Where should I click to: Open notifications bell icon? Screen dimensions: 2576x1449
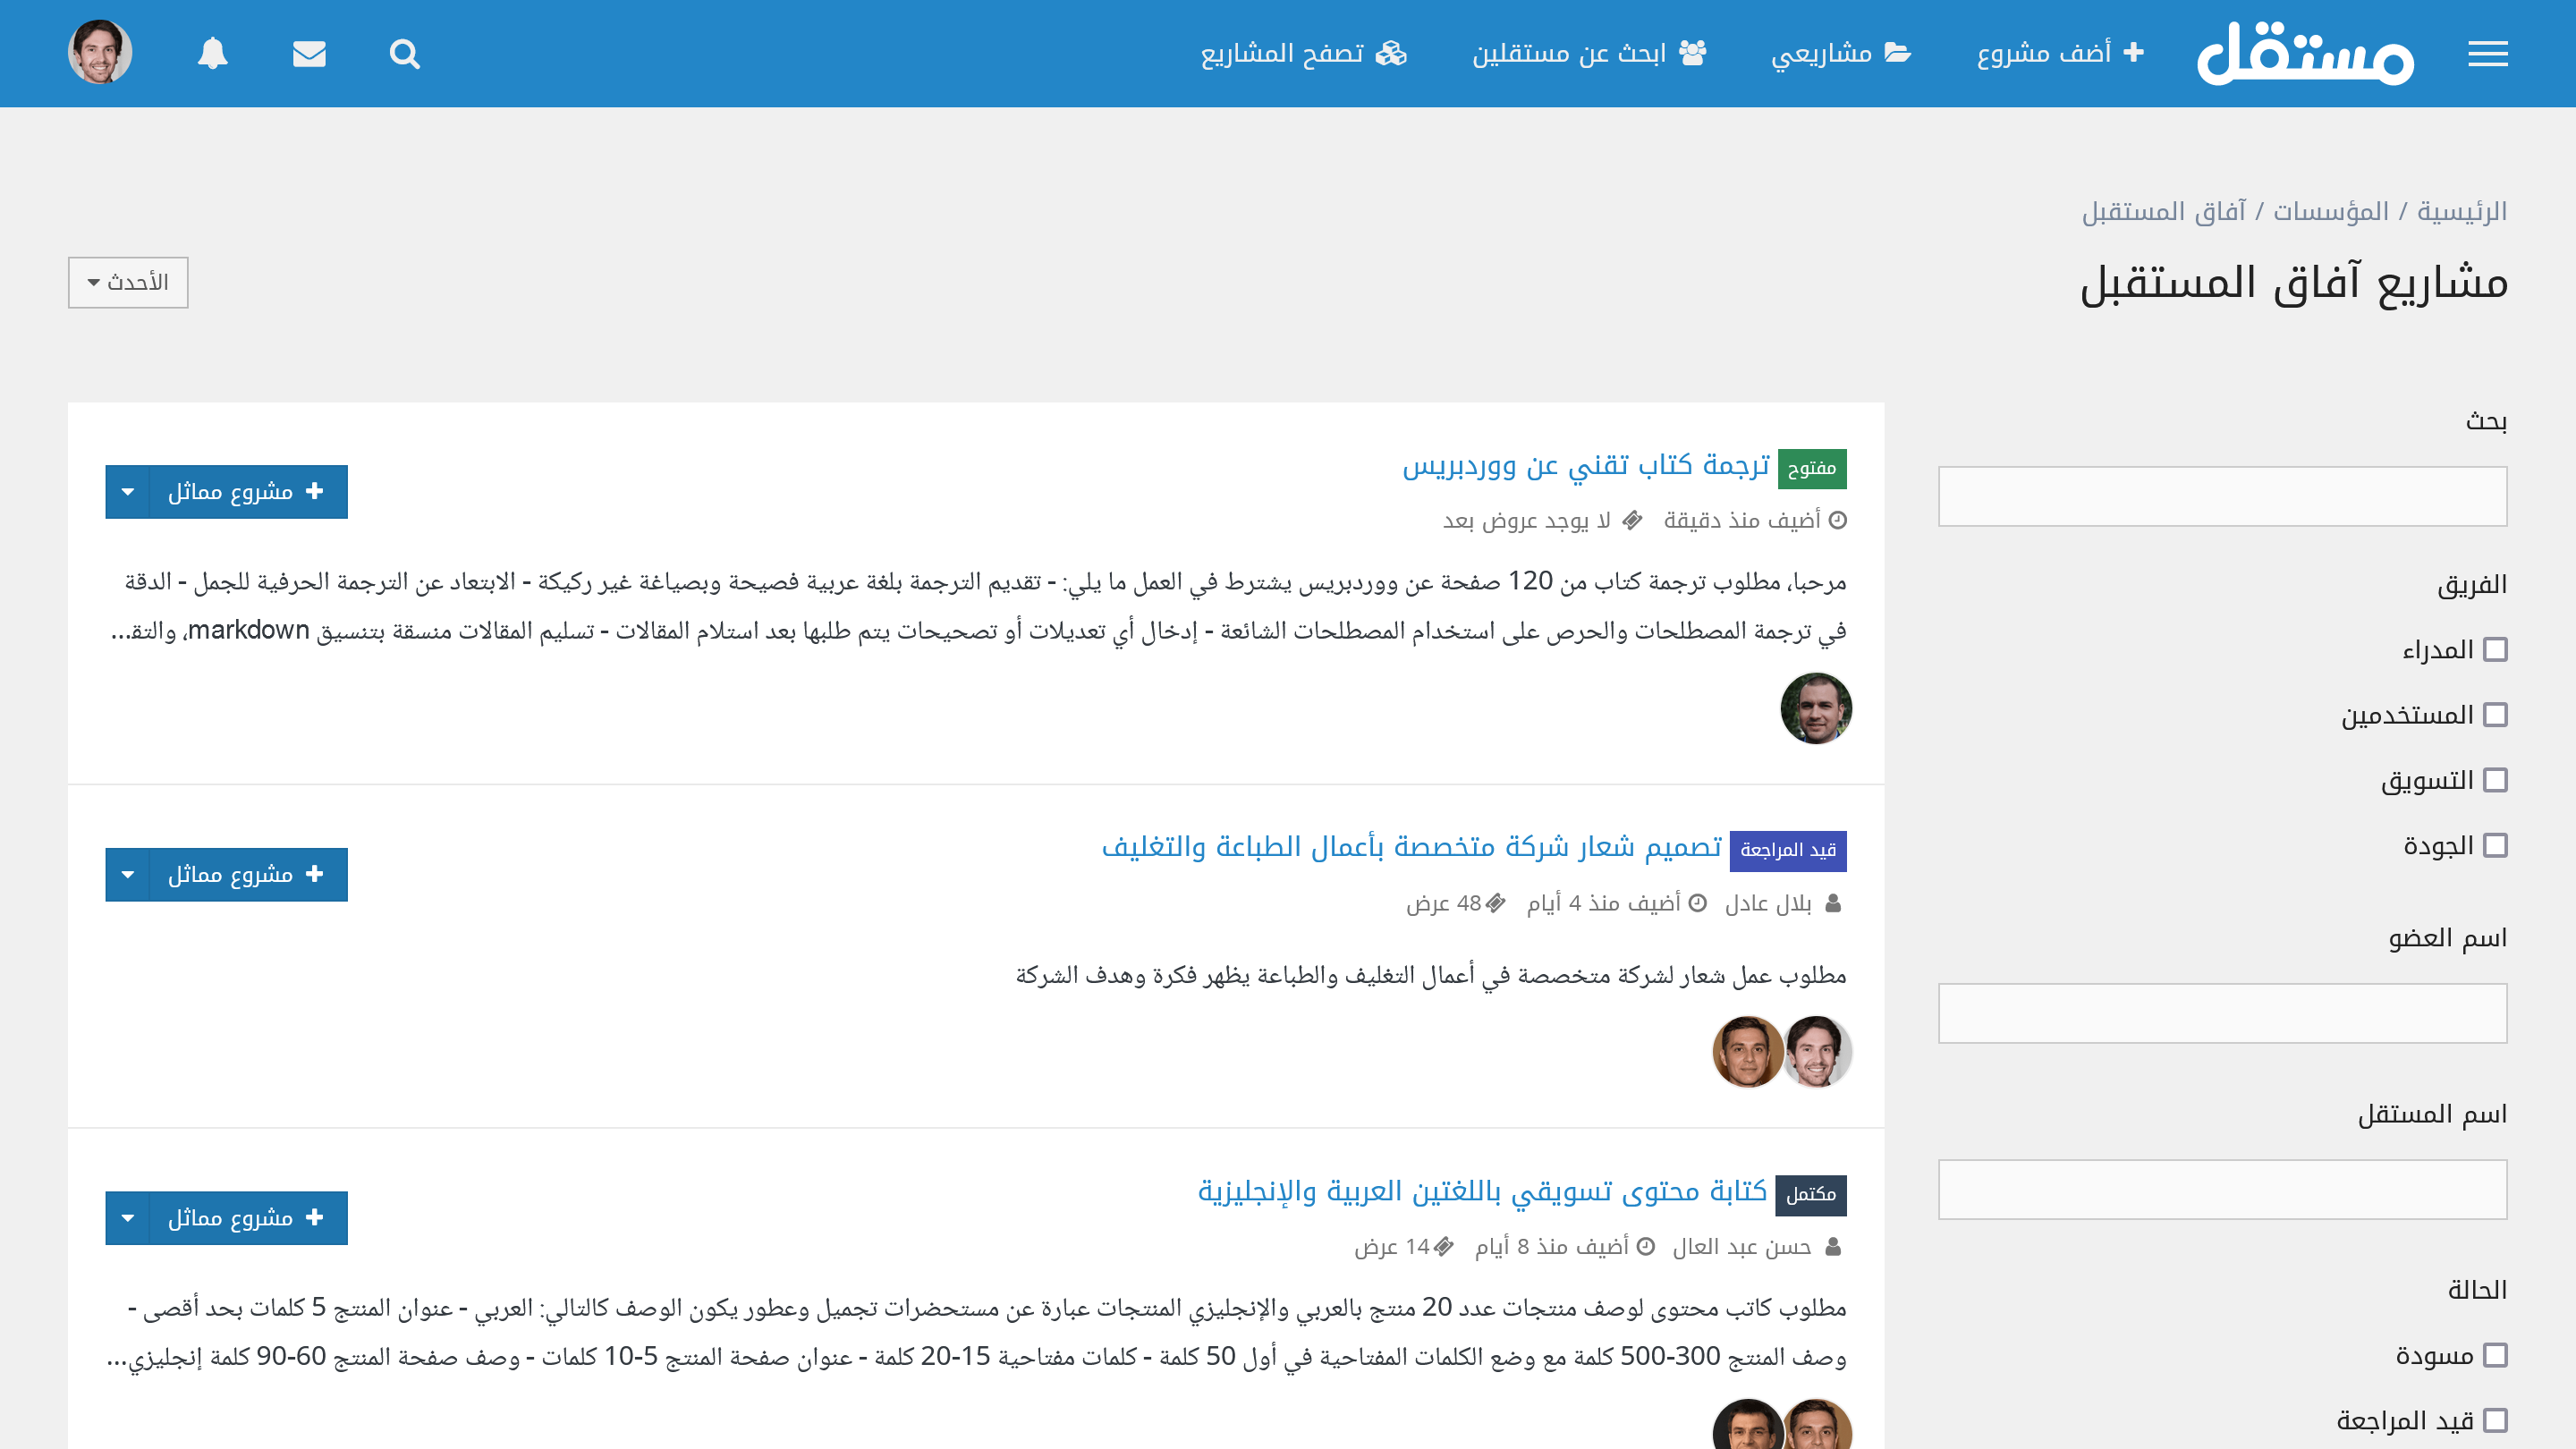pos(212,54)
